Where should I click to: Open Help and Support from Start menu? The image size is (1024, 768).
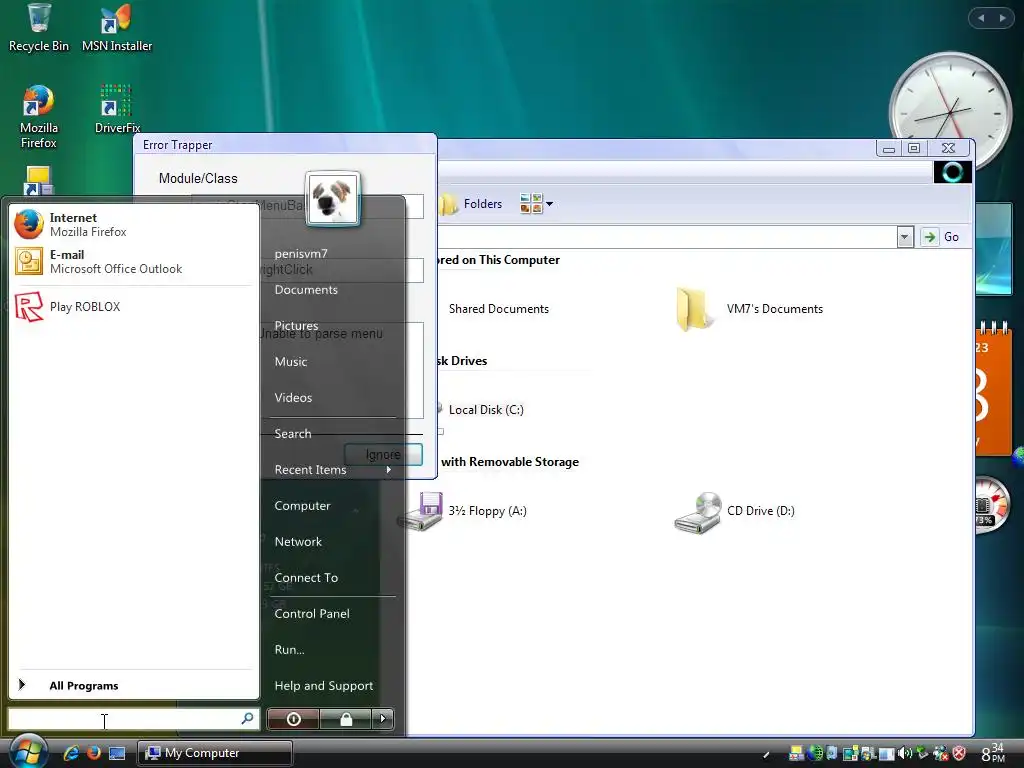pyautogui.click(x=324, y=685)
